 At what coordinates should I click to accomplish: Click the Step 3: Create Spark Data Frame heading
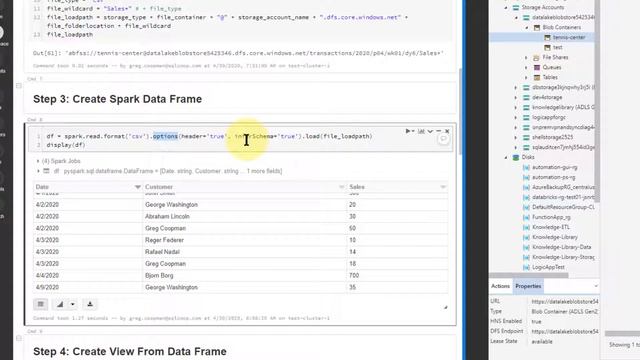coord(118,99)
